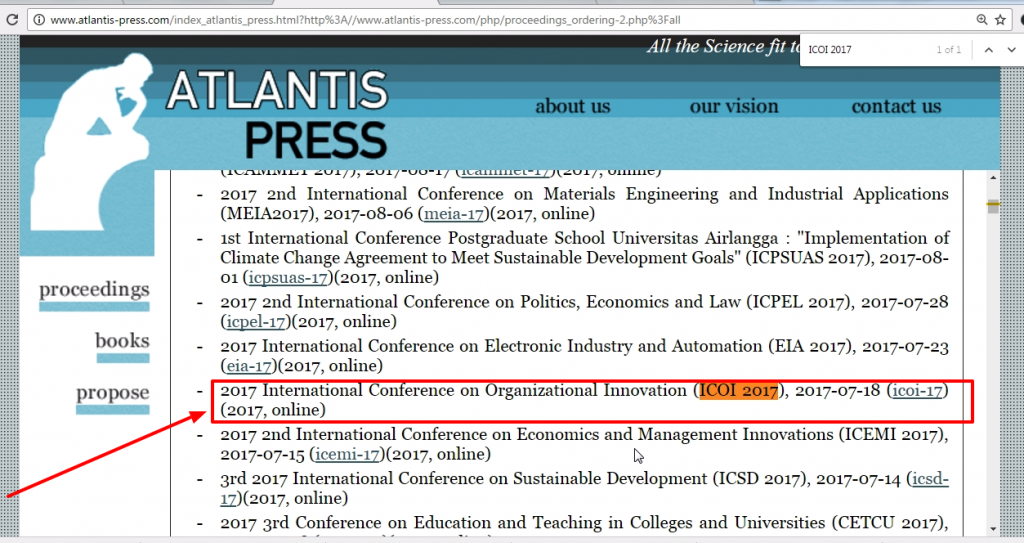This screenshot has height=543, width=1024.
Task: Open the icoi-17 proceedings link
Action: (917, 390)
